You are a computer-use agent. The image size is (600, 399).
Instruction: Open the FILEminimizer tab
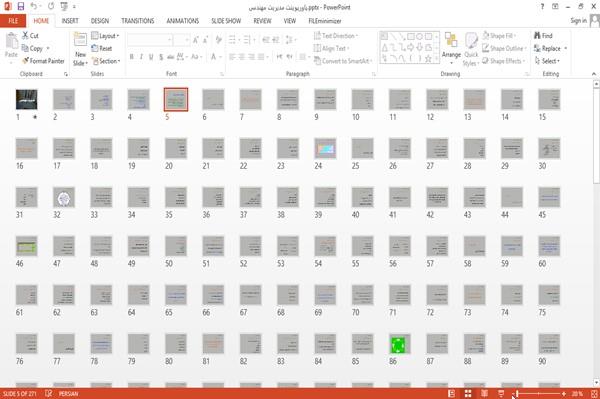[325, 21]
